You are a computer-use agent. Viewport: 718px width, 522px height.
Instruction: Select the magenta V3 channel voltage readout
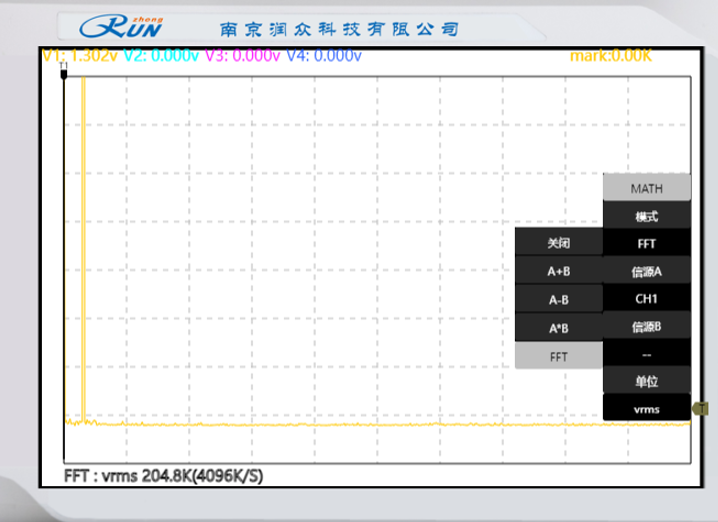click(x=242, y=56)
